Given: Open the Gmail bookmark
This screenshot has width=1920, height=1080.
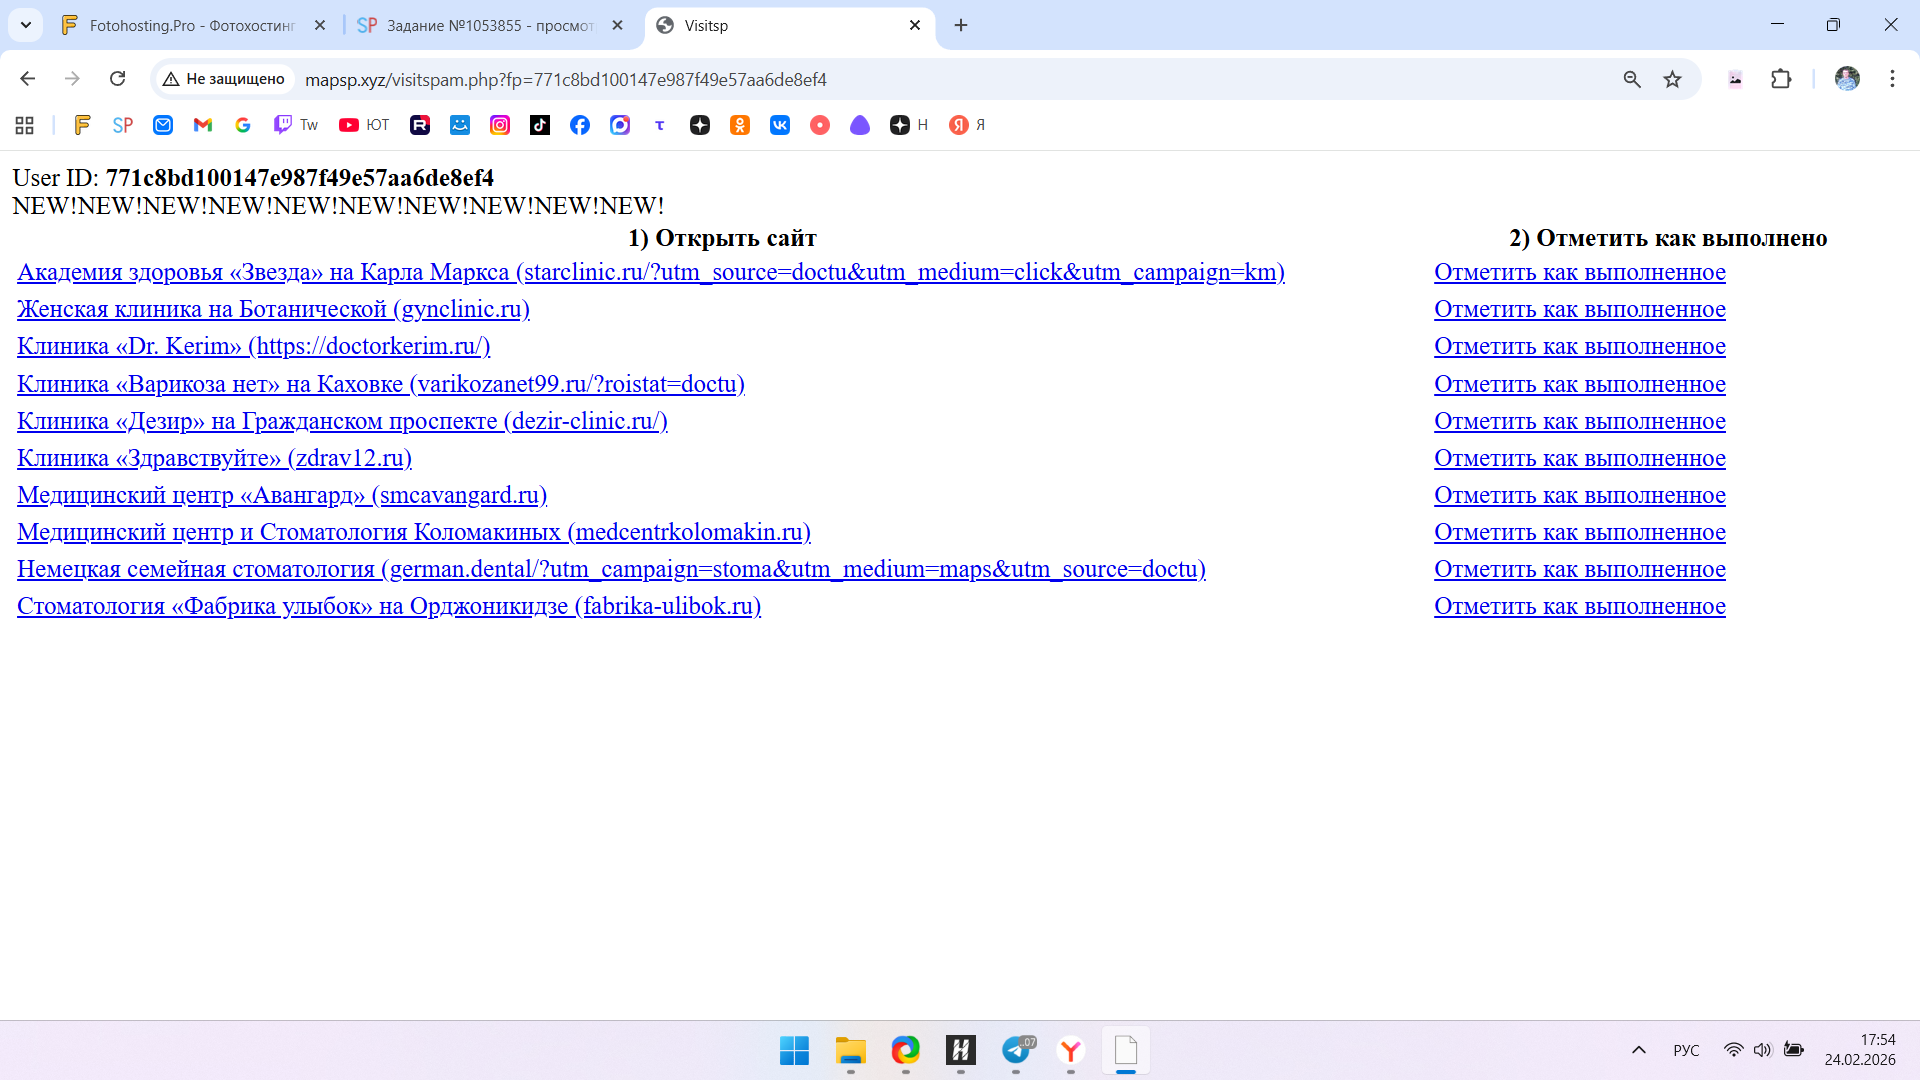Looking at the screenshot, I should [203, 125].
